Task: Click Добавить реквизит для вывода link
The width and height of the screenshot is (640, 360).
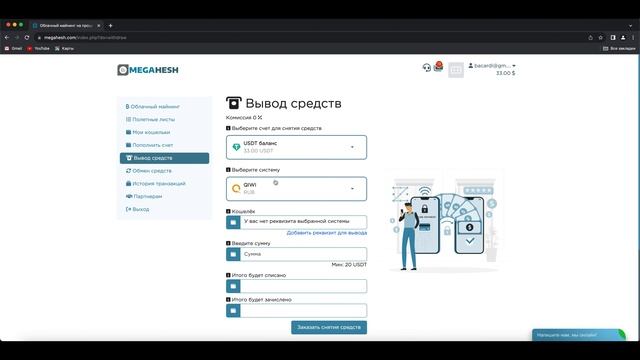Action: 327,233
